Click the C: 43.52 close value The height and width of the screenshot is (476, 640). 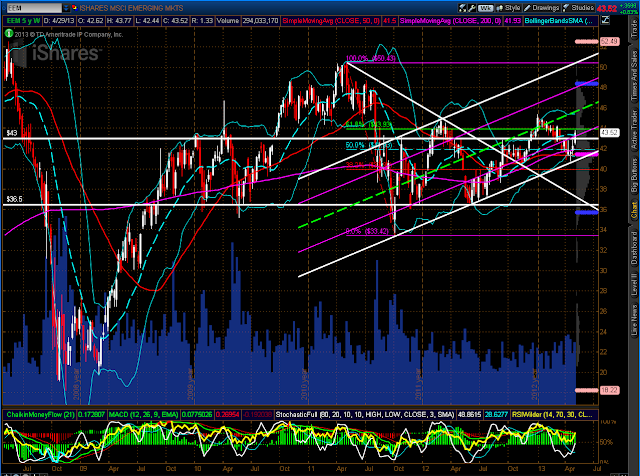[175, 20]
